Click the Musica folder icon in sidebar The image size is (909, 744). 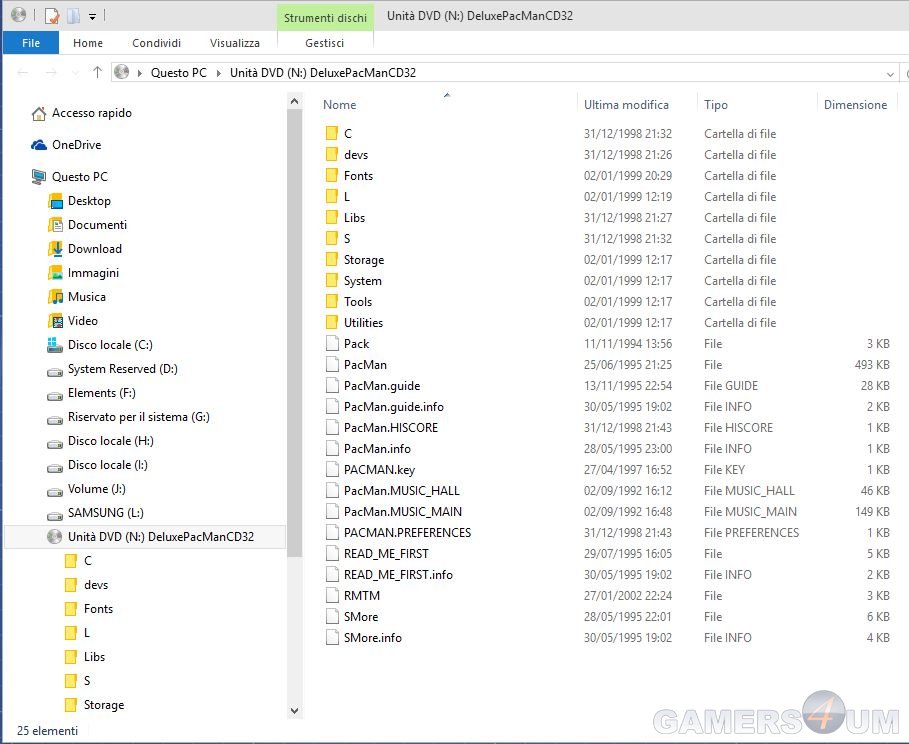(56, 297)
